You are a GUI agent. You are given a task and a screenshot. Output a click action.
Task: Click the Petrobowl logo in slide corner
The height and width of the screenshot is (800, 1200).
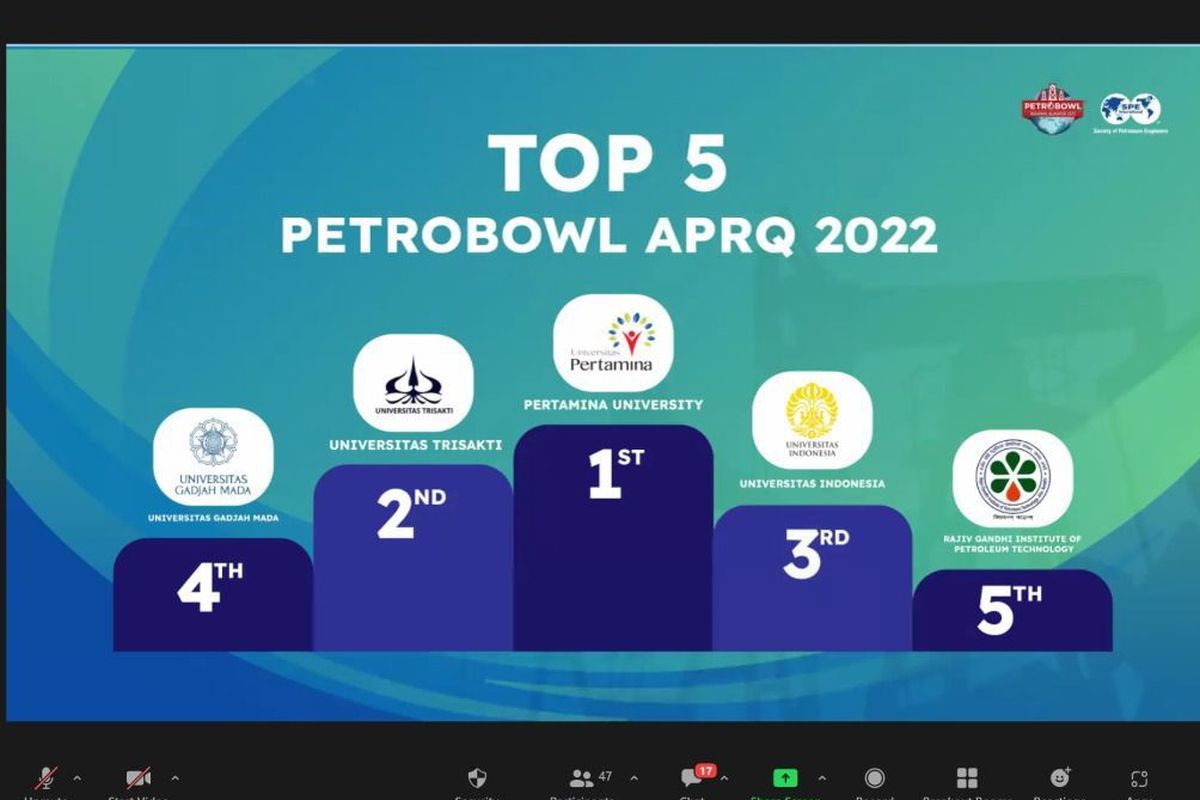1052,110
